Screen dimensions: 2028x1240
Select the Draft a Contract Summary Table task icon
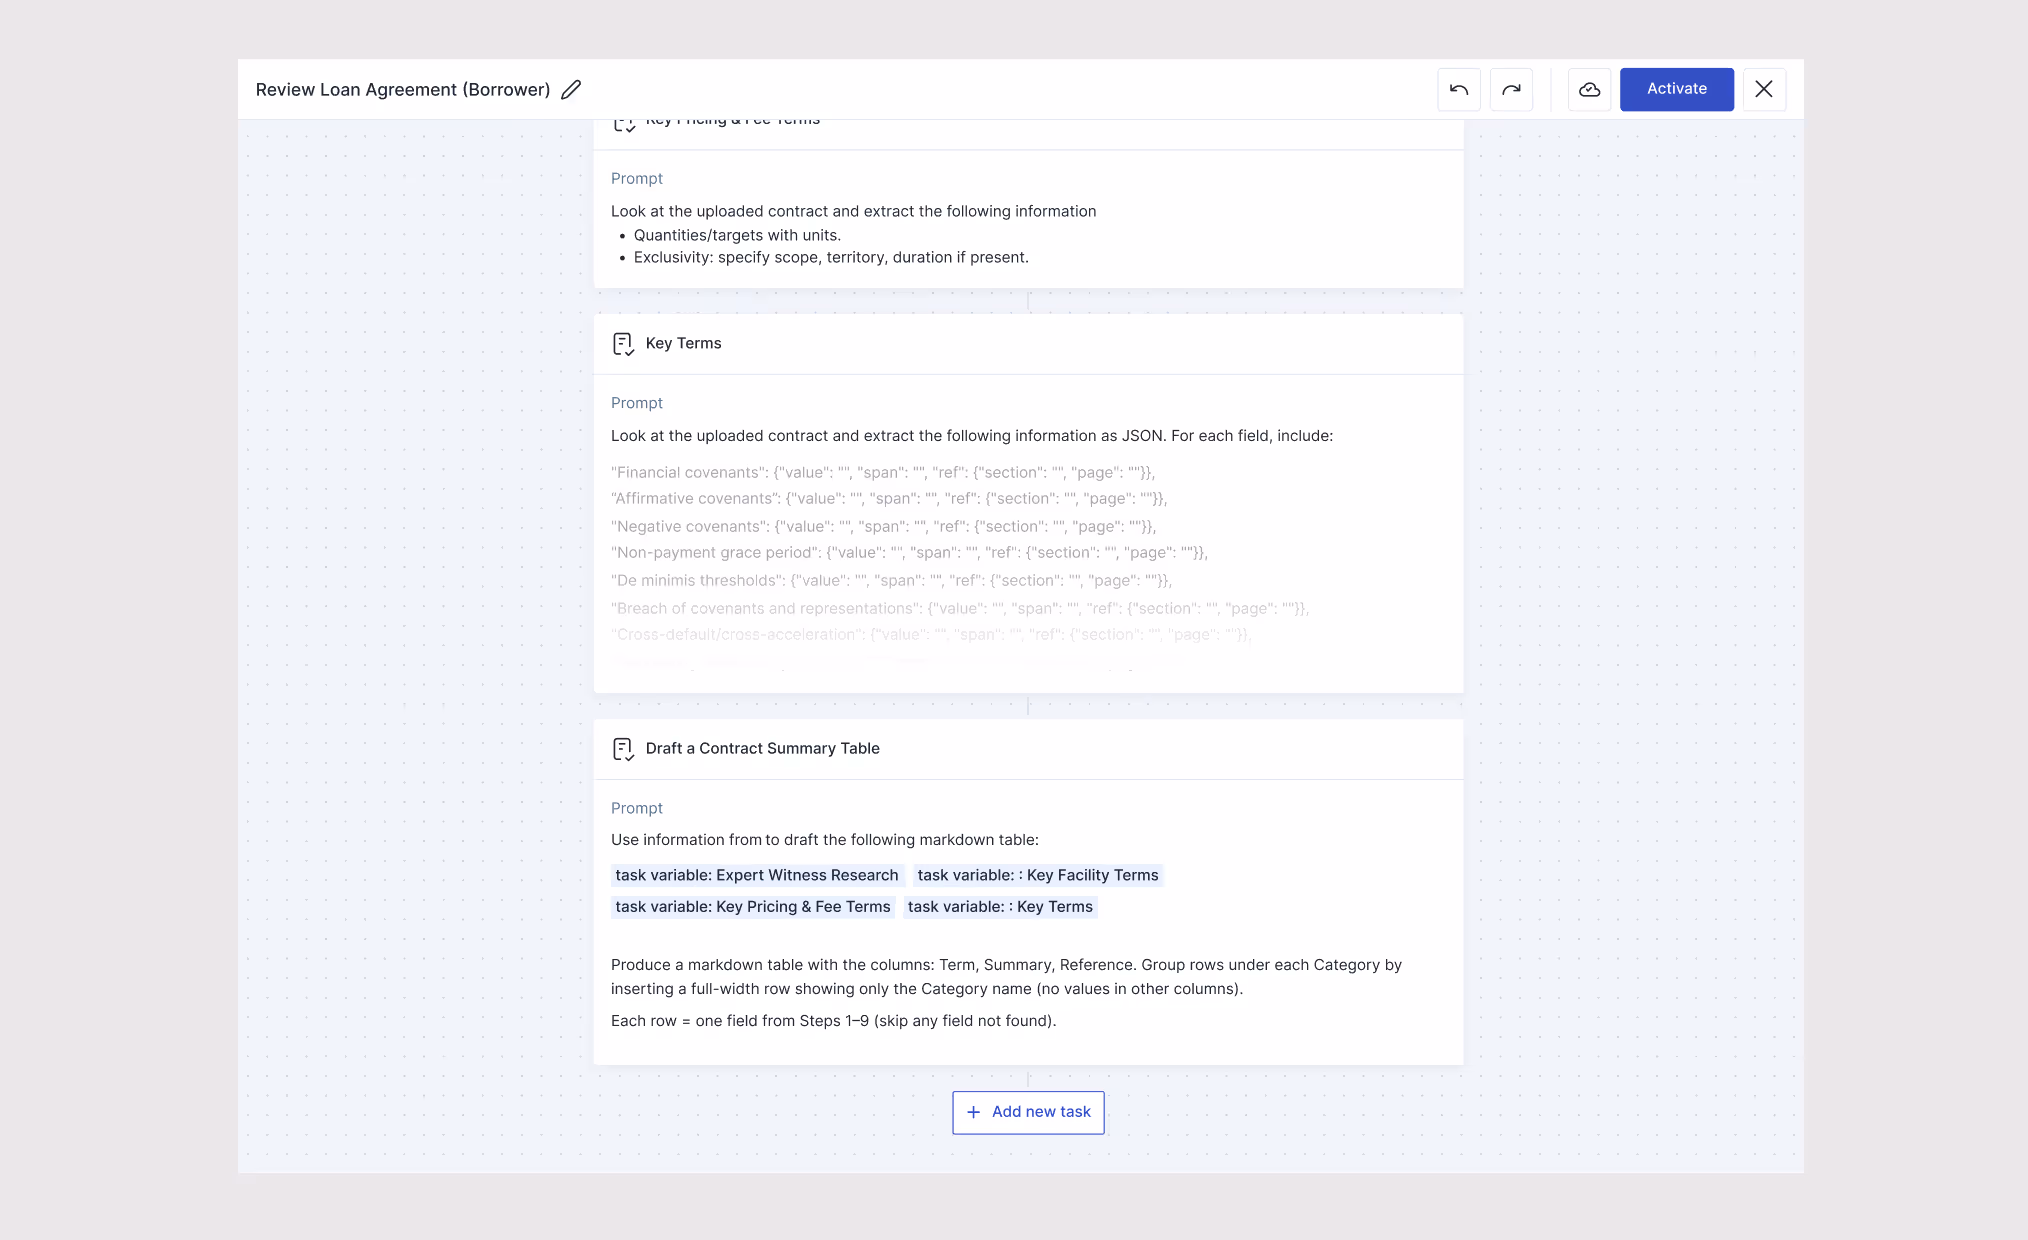point(624,748)
